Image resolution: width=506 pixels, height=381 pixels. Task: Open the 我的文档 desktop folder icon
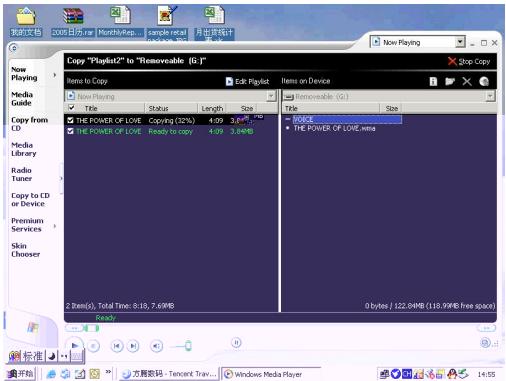pos(26,22)
